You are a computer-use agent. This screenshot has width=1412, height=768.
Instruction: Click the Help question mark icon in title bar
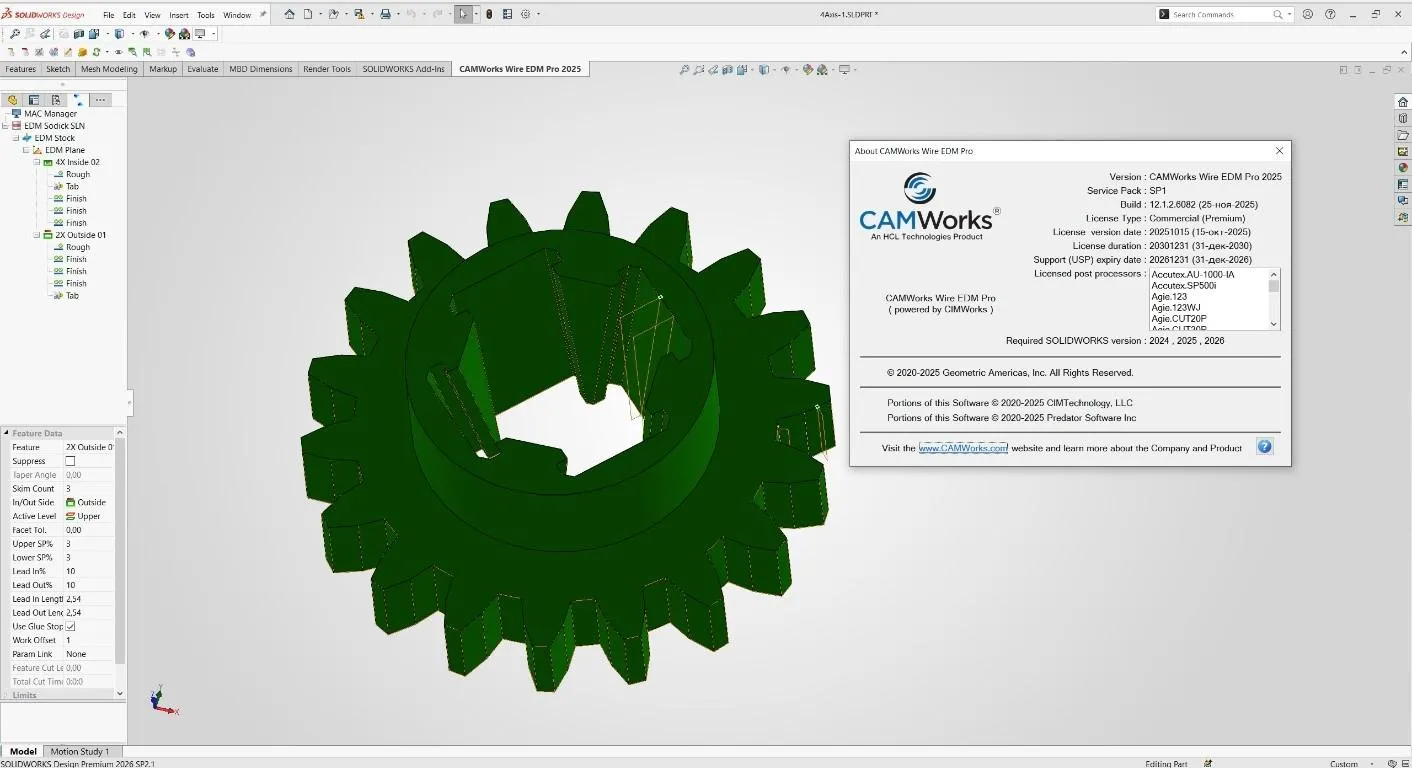1330,14
